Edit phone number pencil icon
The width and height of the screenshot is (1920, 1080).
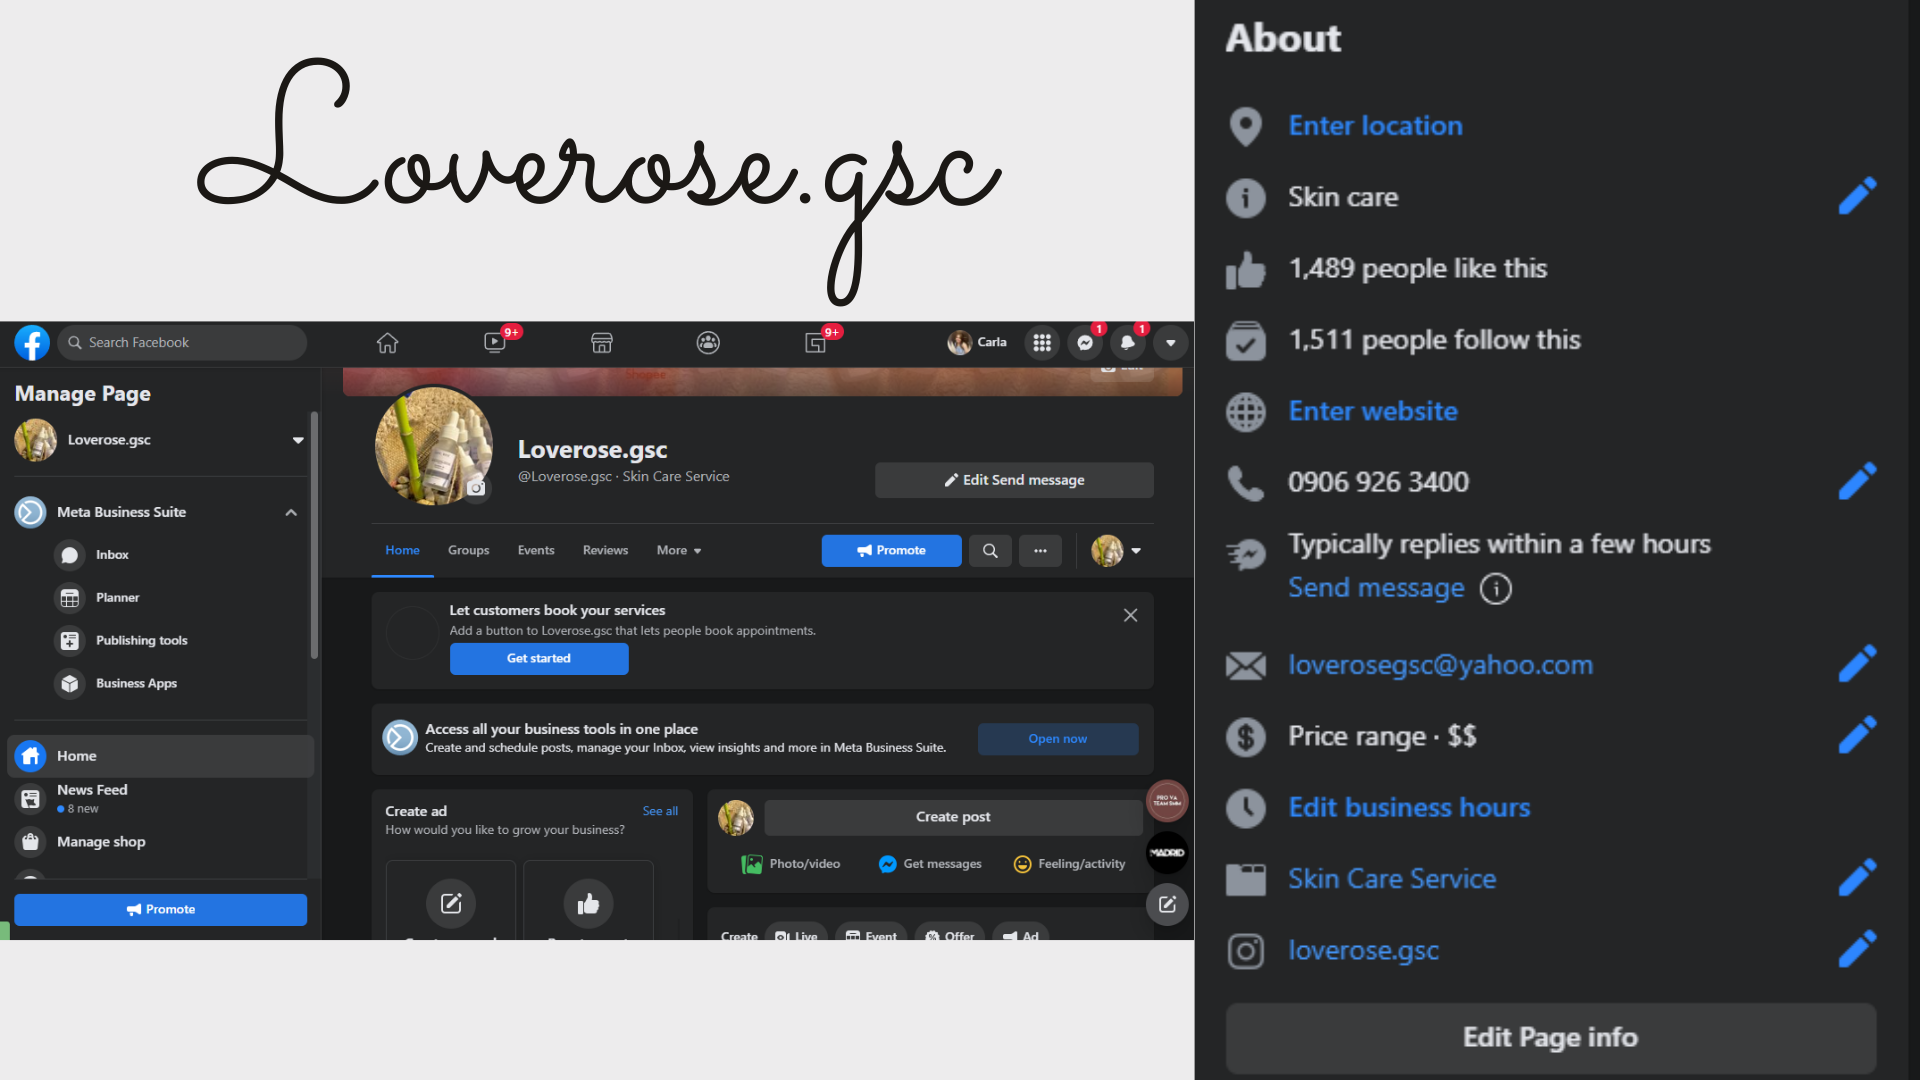[1857, 482]
